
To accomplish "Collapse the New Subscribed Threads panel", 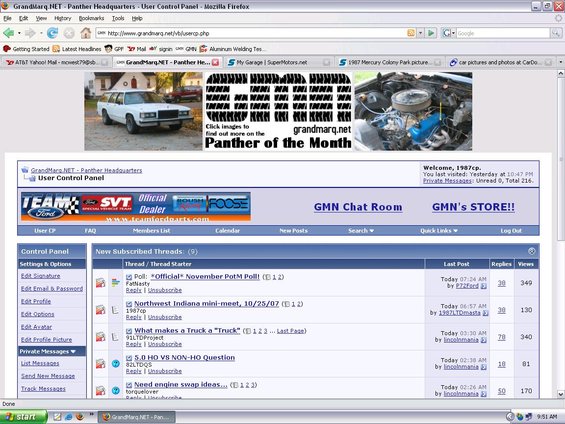I will pyautogui.click(x=531, y=251).
